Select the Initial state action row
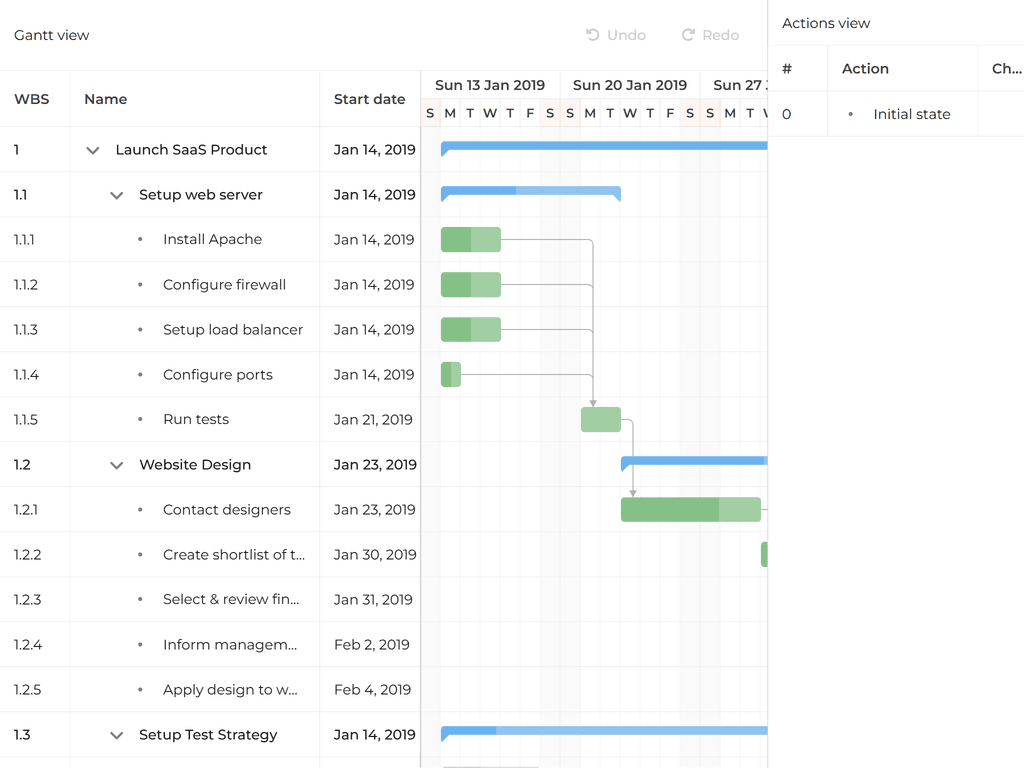1024x768 pixels. pos(911,114)
